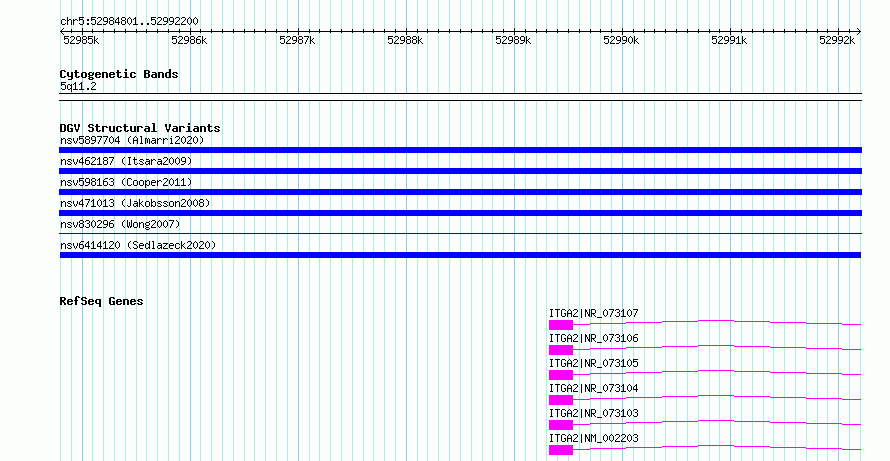Click the 52986k ruler tick label

[189, 40]
